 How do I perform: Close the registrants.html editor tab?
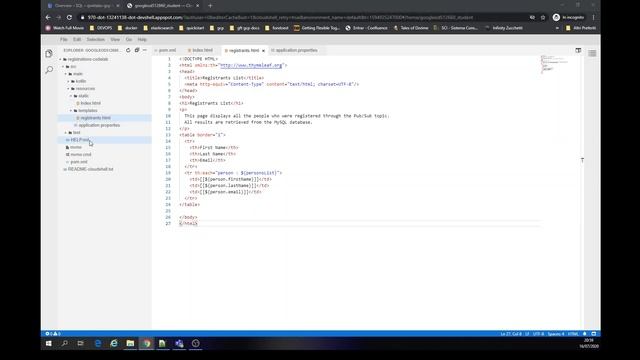pyautogui.click(x=263, y=51)
